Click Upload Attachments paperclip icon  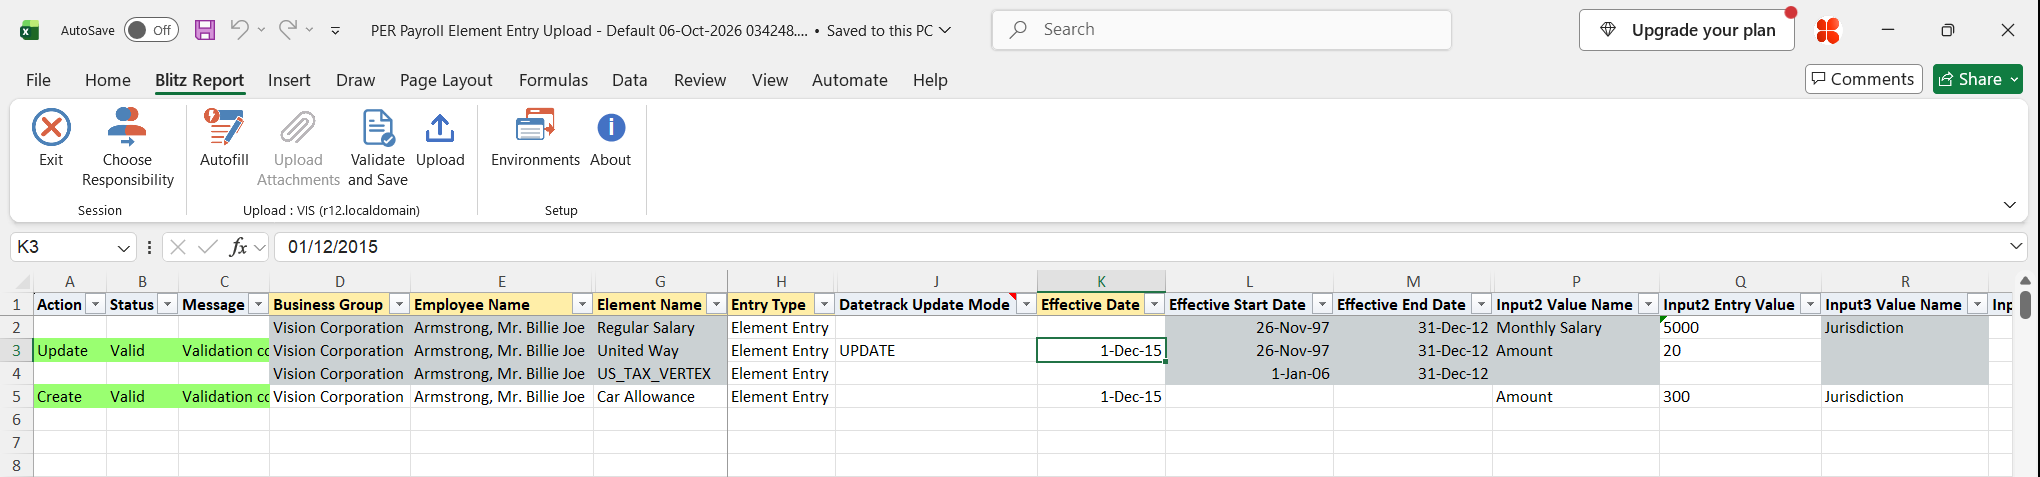[x=298, y=128]
